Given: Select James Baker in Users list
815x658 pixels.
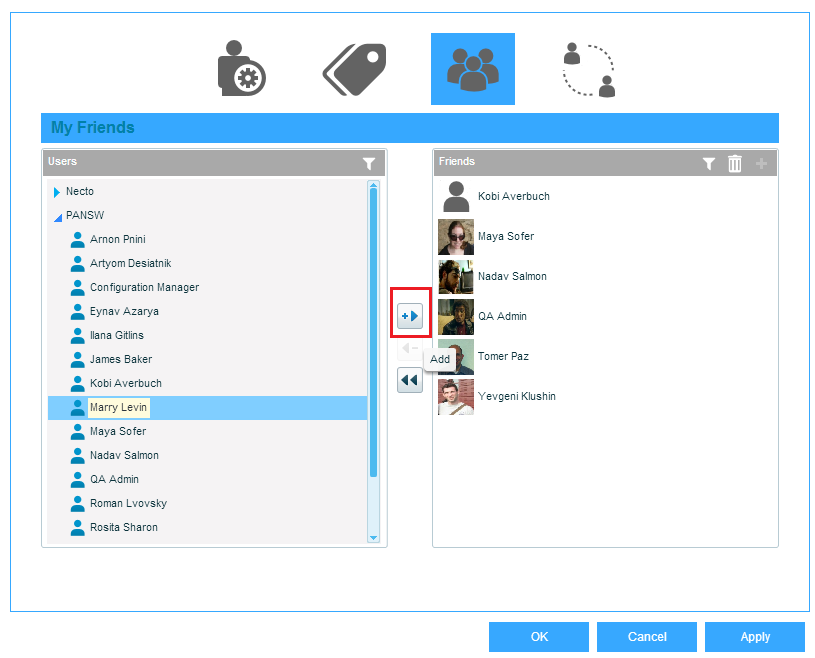Looking at the screenshot, I should [120, 359].
